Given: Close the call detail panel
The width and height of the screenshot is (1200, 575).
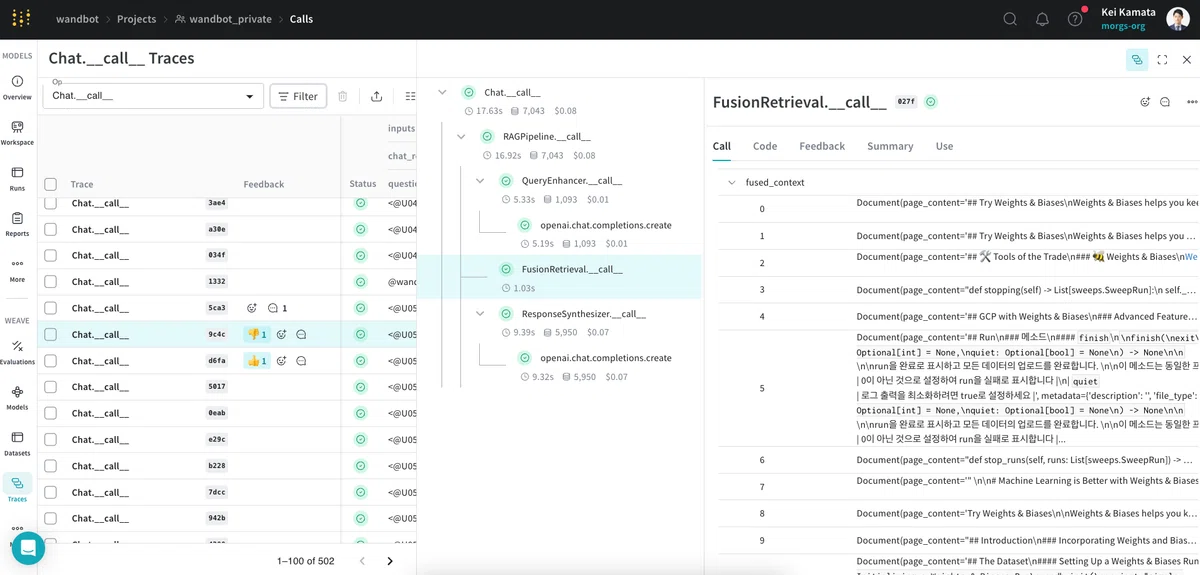Looking at the screenshot, I should click(x=1187, y=59).
